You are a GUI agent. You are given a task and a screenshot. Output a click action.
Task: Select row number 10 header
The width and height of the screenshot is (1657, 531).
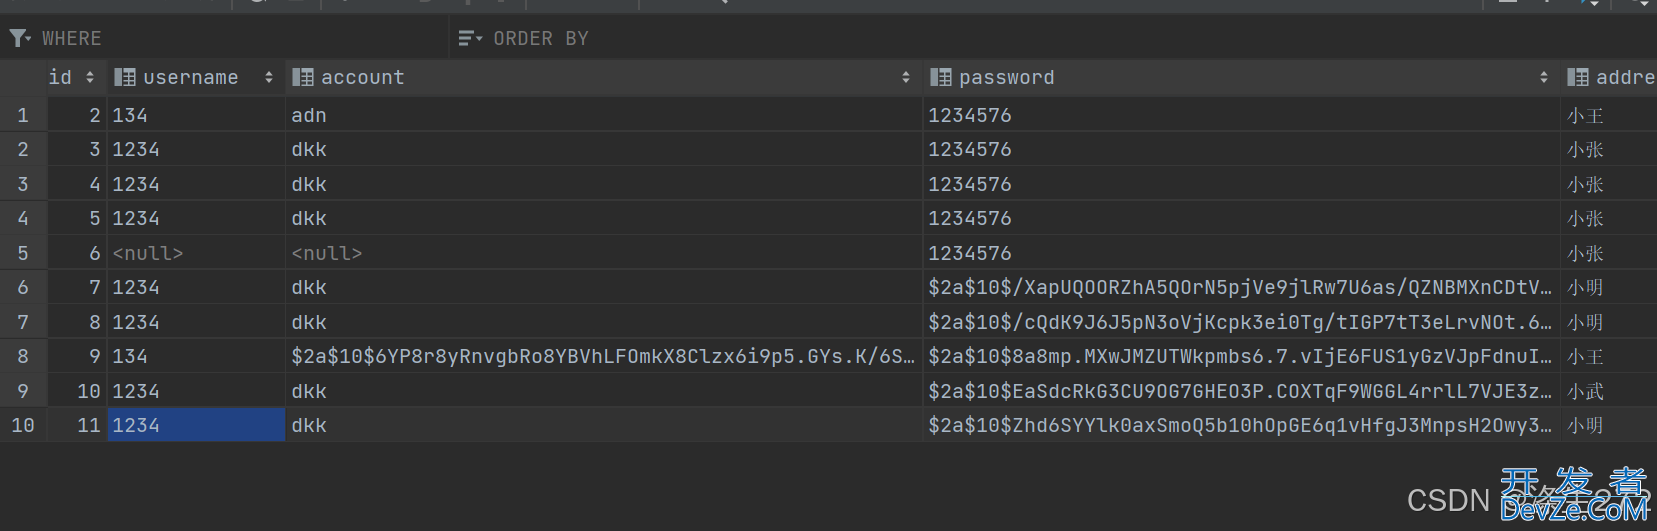[x=23, y=425]
